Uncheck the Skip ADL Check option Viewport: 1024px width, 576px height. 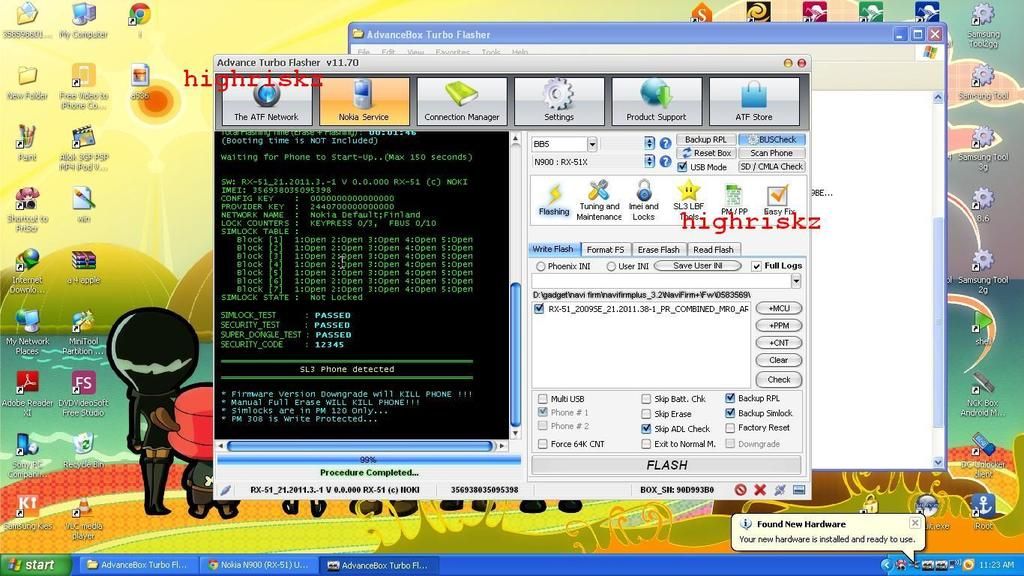(647, 428)
